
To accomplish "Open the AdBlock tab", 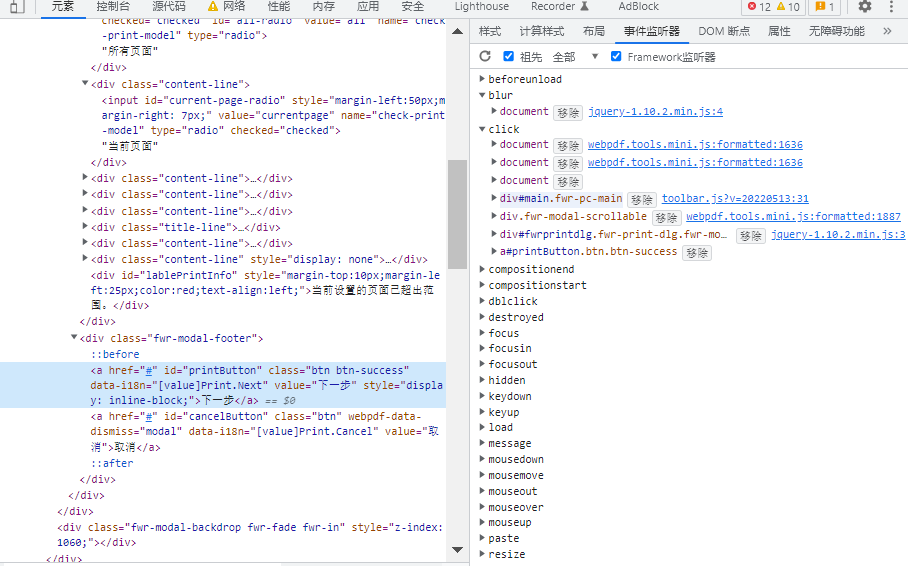I will coord(638,6).
